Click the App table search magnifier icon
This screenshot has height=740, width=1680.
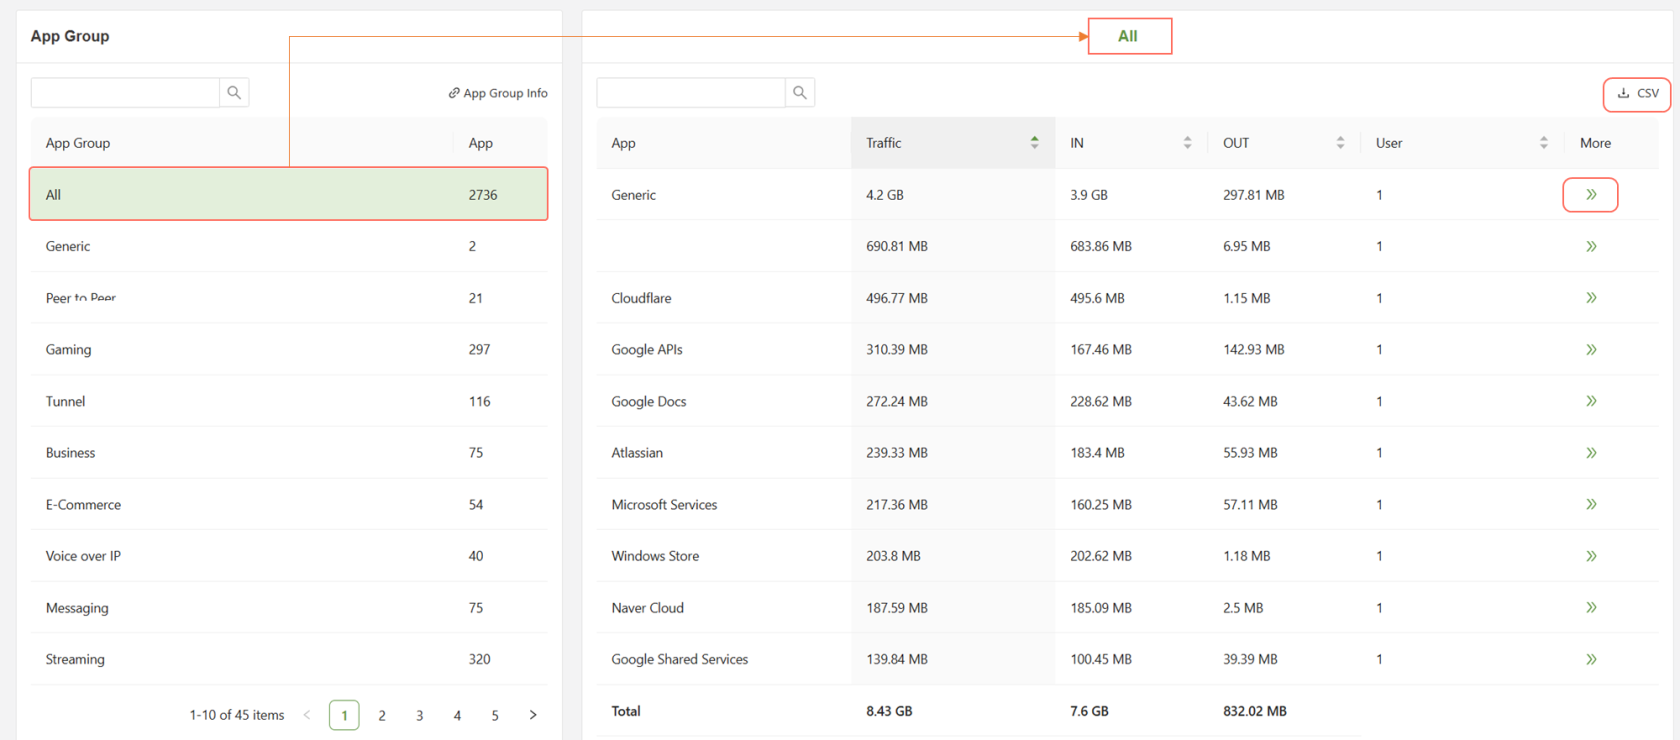[800, 93]
